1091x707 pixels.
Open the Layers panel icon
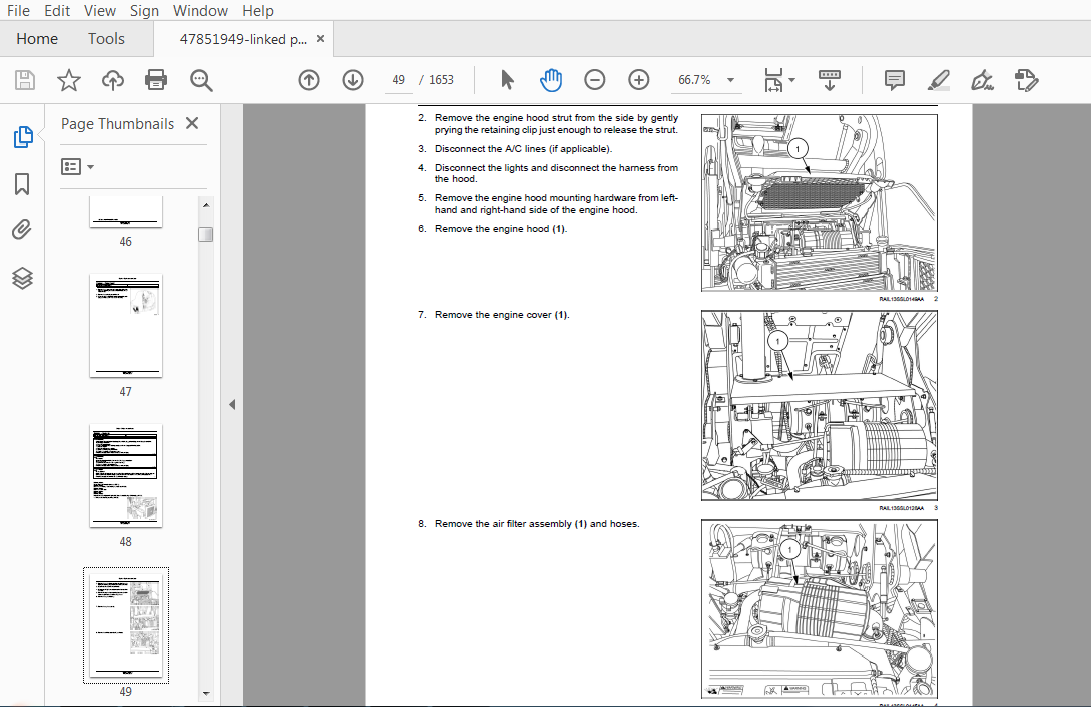click(x=22, y=278)
